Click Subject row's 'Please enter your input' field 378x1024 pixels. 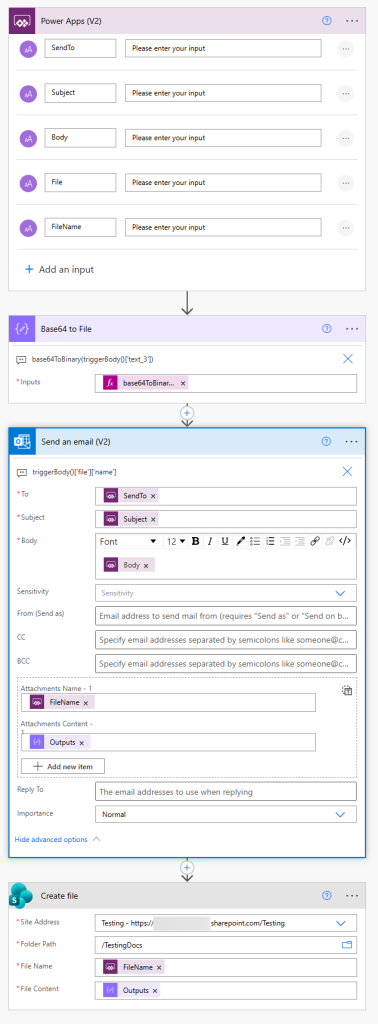[223, 93]
